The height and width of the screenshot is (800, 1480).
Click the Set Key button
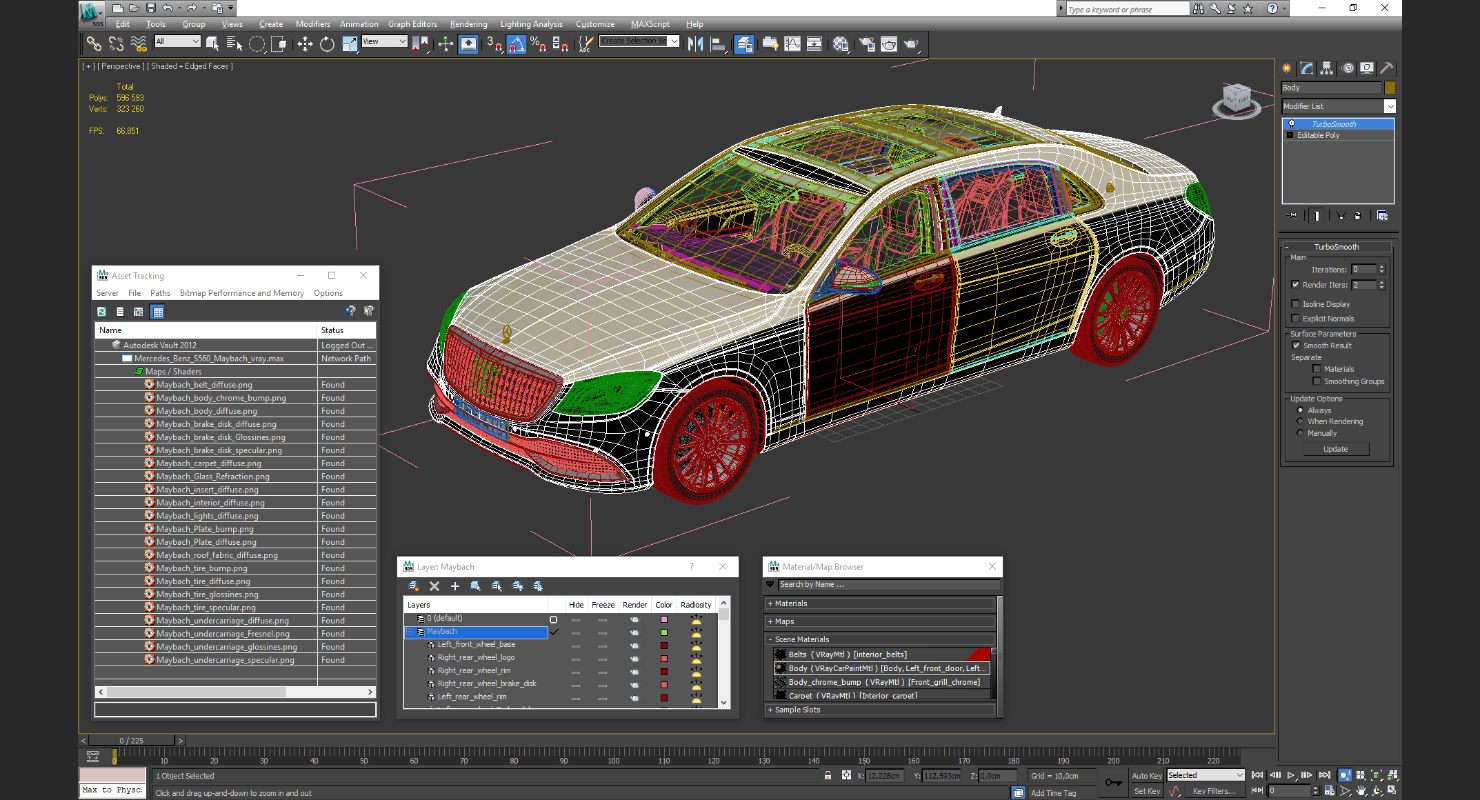[1147, 791]
